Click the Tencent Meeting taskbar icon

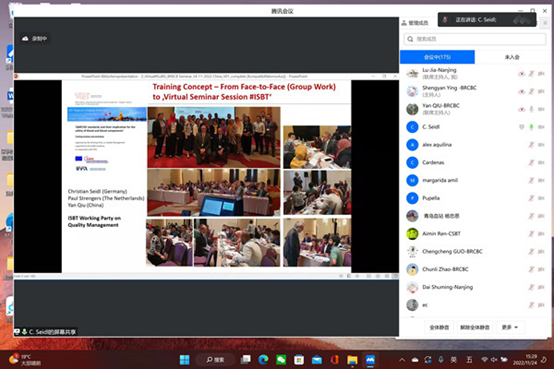(370, 360)
